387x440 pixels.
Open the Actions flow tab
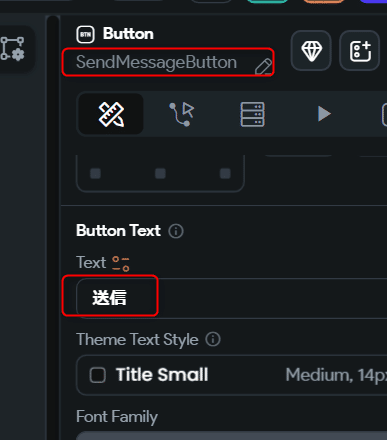click(182, 114)
